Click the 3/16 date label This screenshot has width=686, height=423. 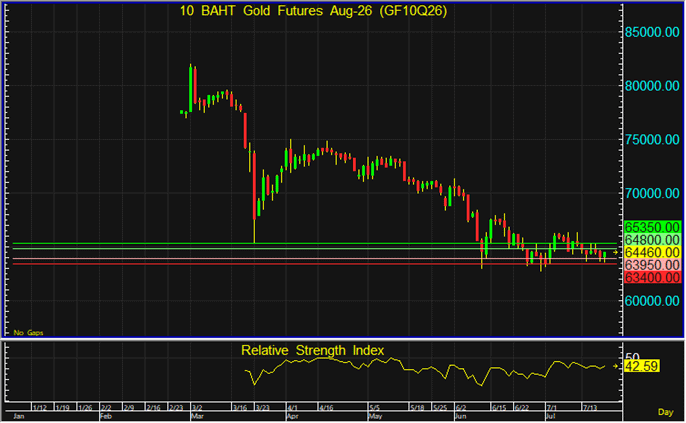(x=240, y=408)
